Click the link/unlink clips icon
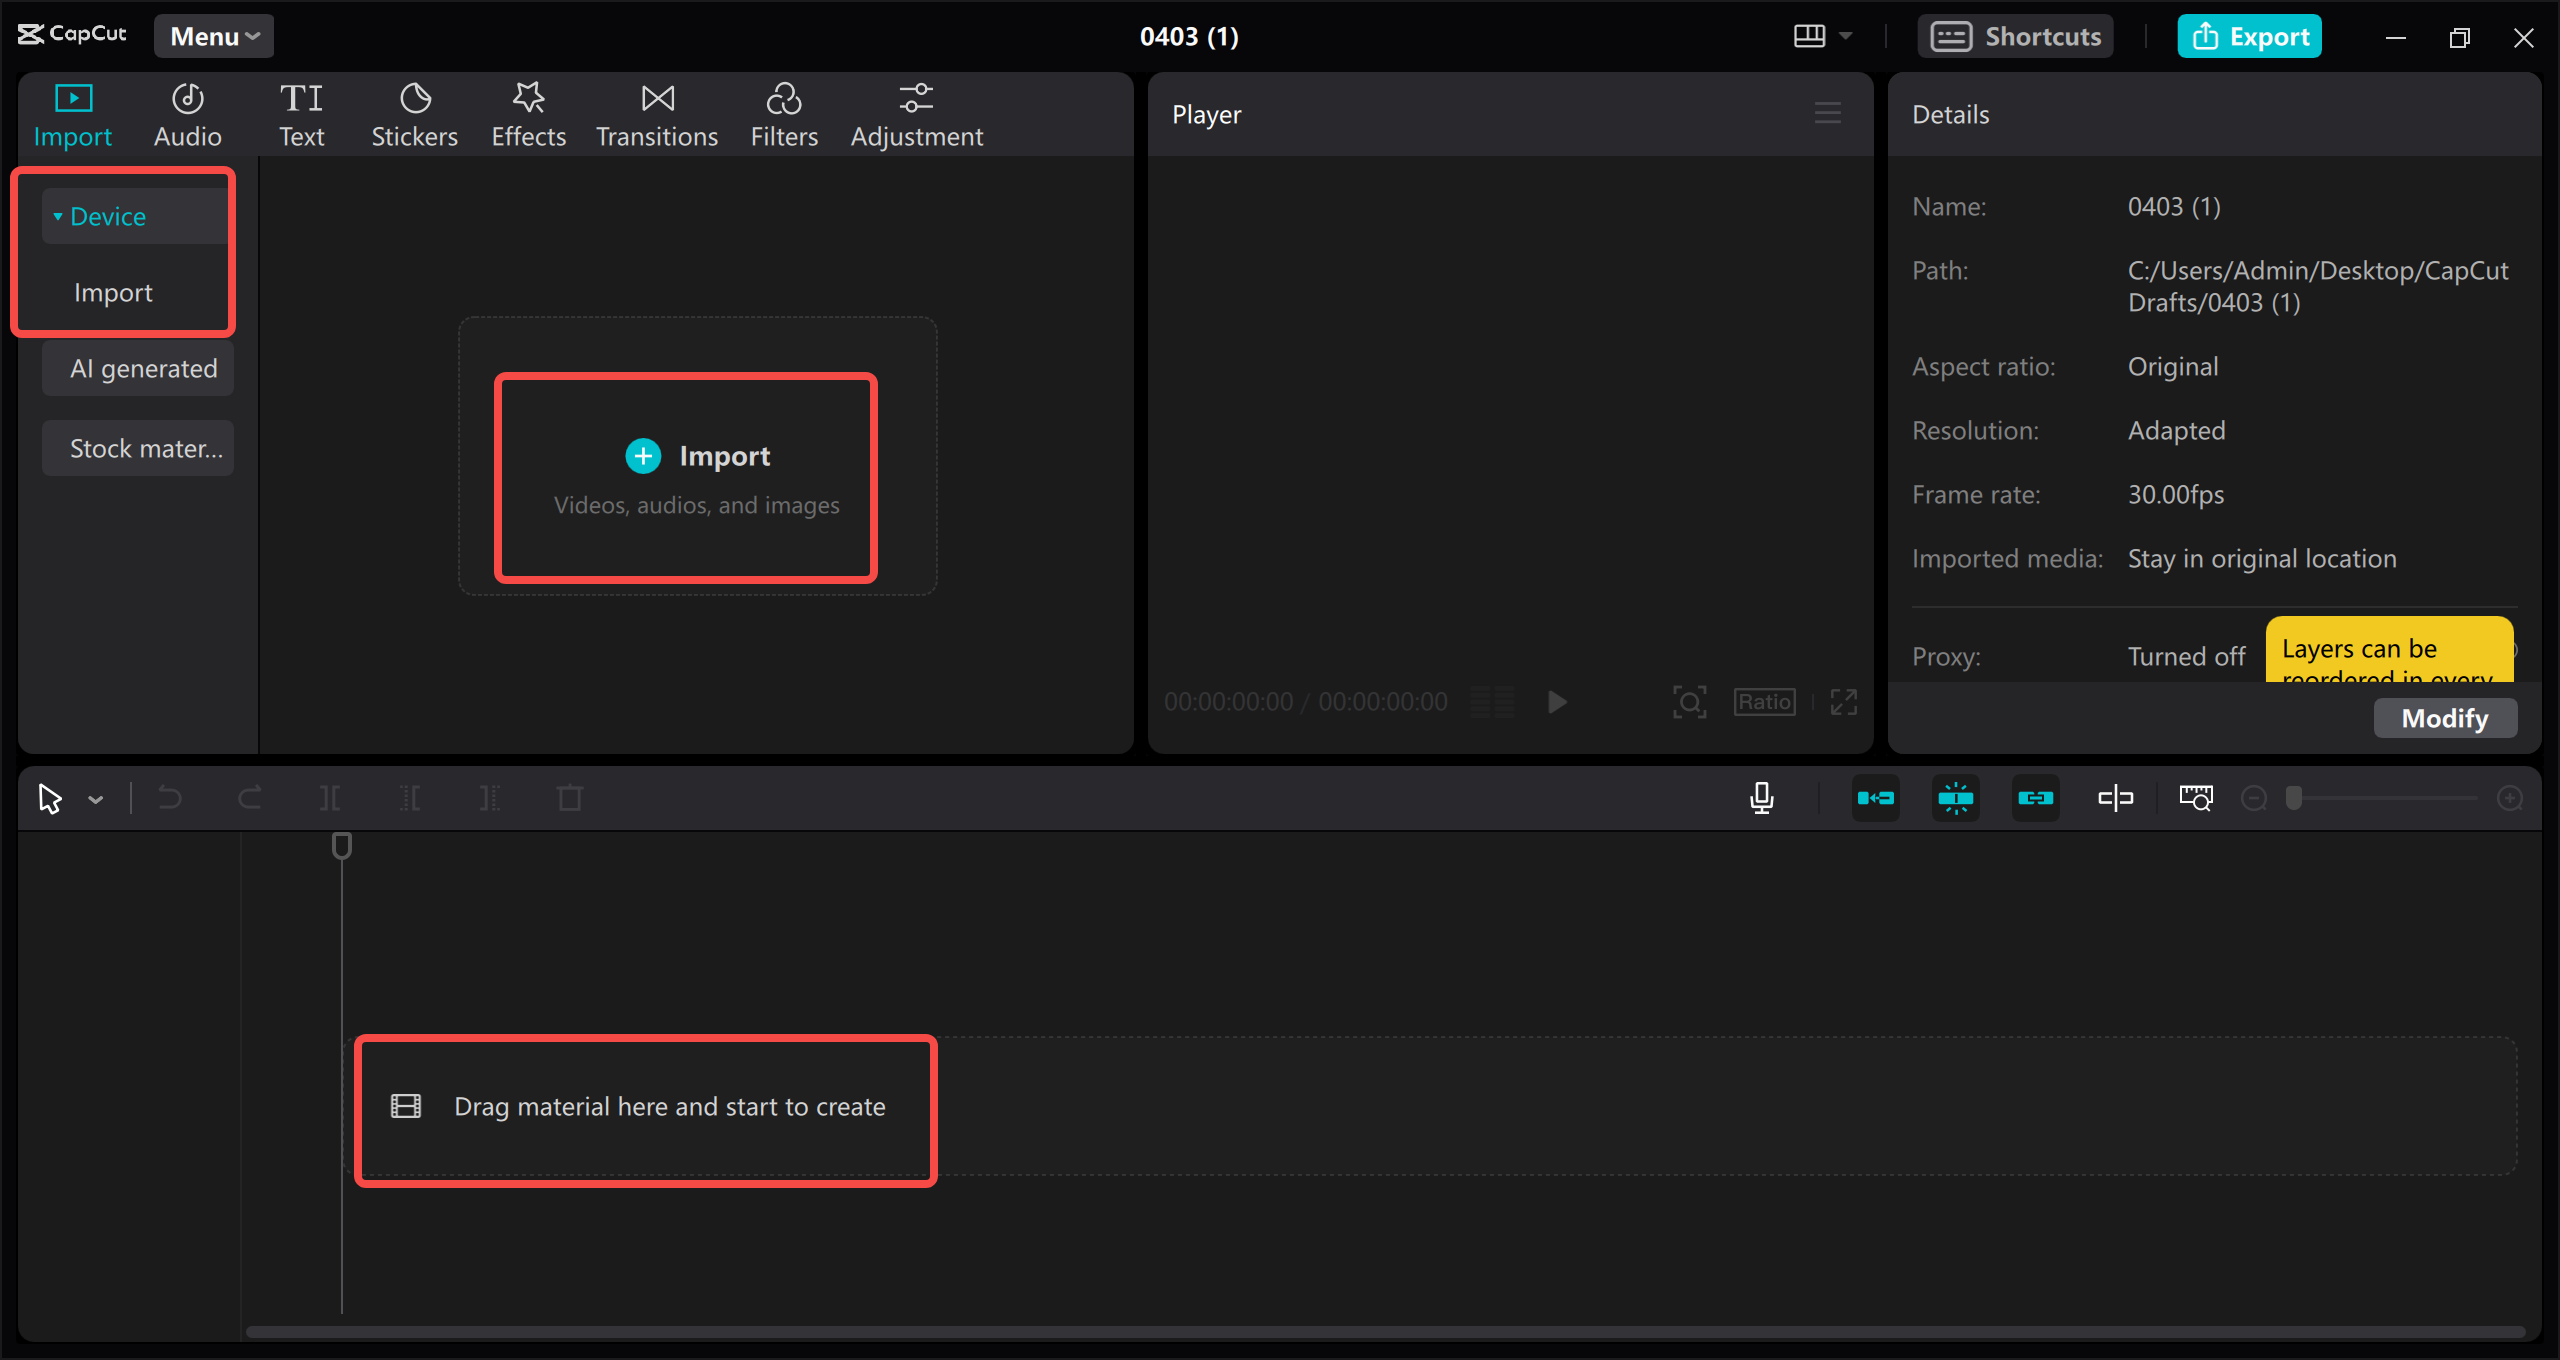 tap(2037, 799)
